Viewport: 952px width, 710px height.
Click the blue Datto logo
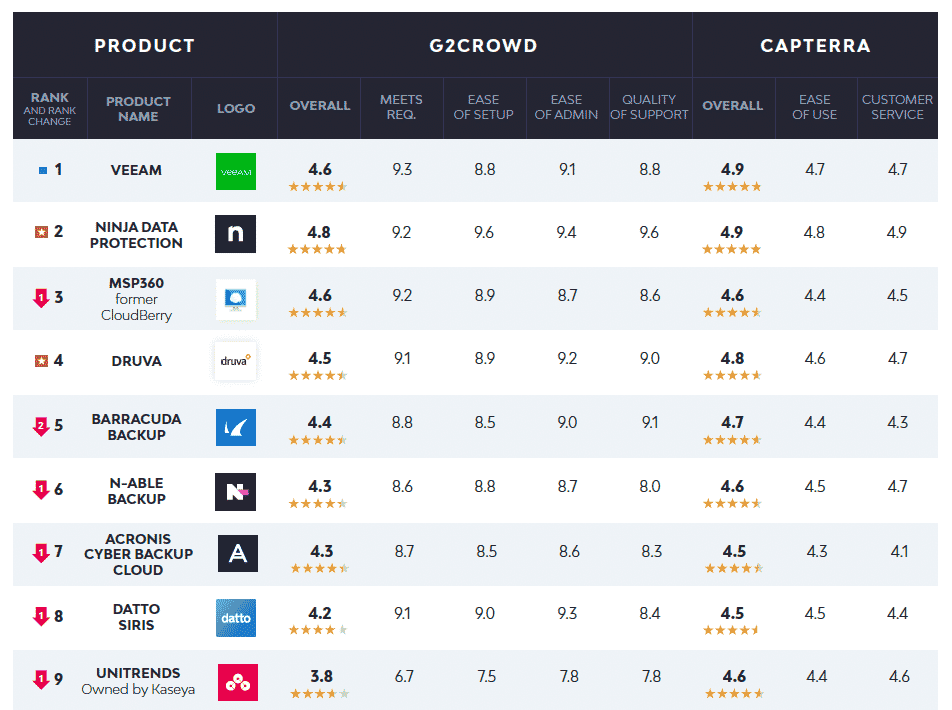coord(236,618)
